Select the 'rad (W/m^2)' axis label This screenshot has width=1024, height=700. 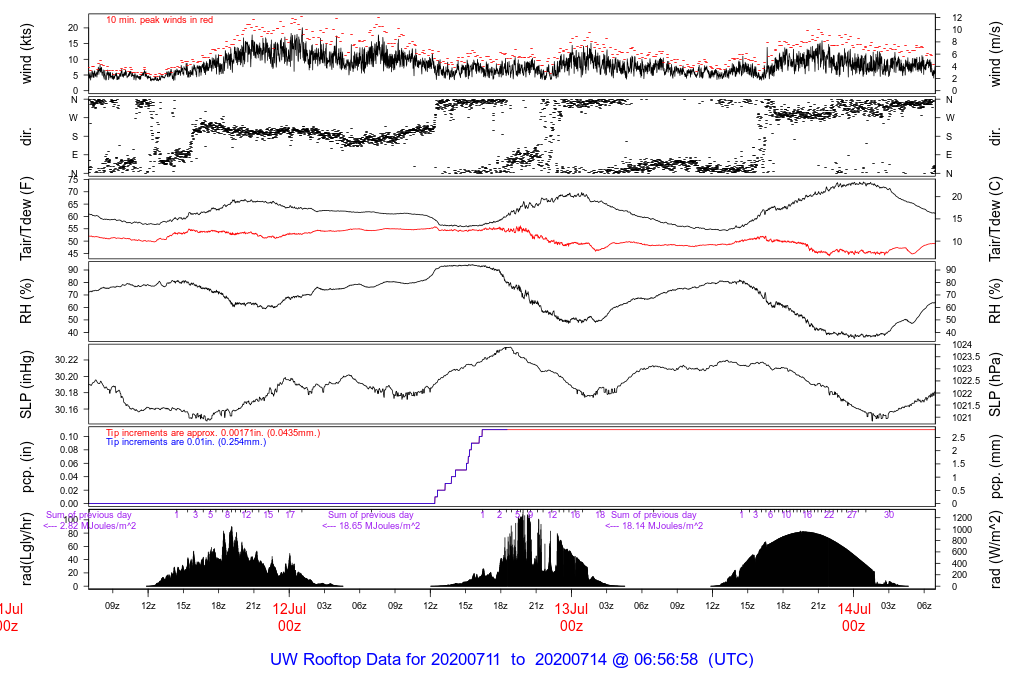click(x=995, y=549)
